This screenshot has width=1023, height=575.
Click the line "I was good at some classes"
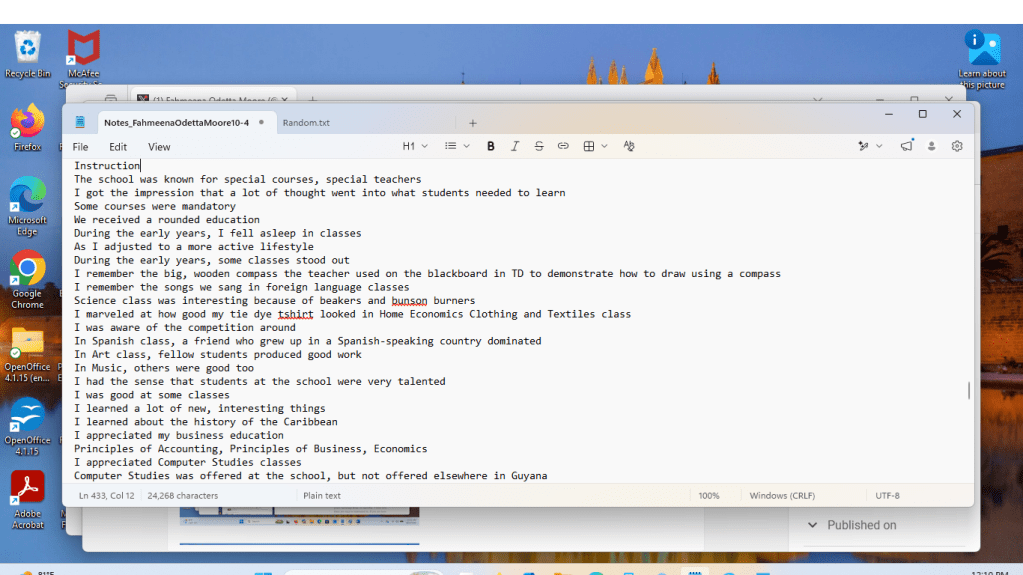(151, 395)
